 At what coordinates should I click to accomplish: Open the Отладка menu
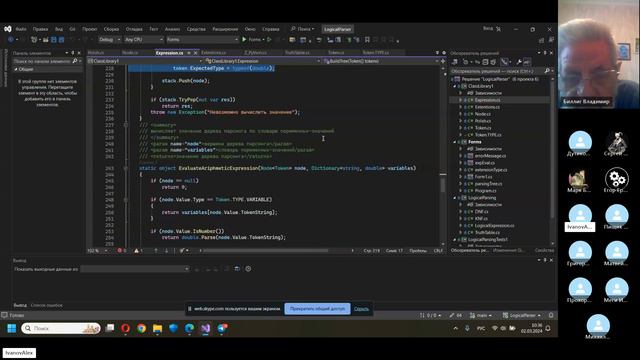(134, 29)
